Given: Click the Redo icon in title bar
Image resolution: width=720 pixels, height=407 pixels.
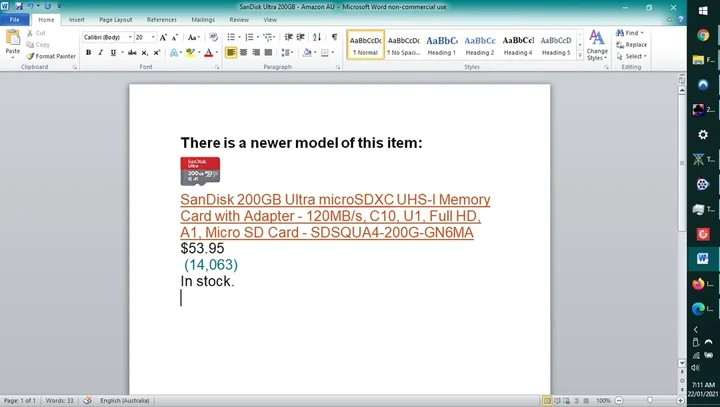Looking at the screenshot, I should pyautogui.click(x=48, y=6).
